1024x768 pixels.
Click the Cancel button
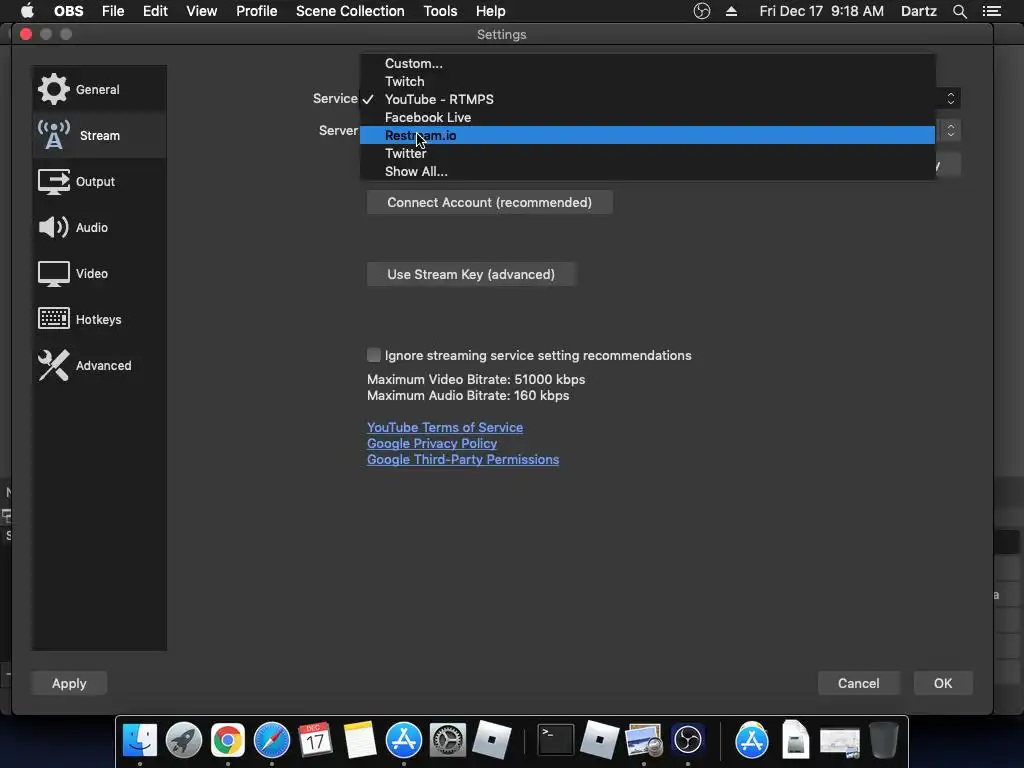[x=858, y=683]
